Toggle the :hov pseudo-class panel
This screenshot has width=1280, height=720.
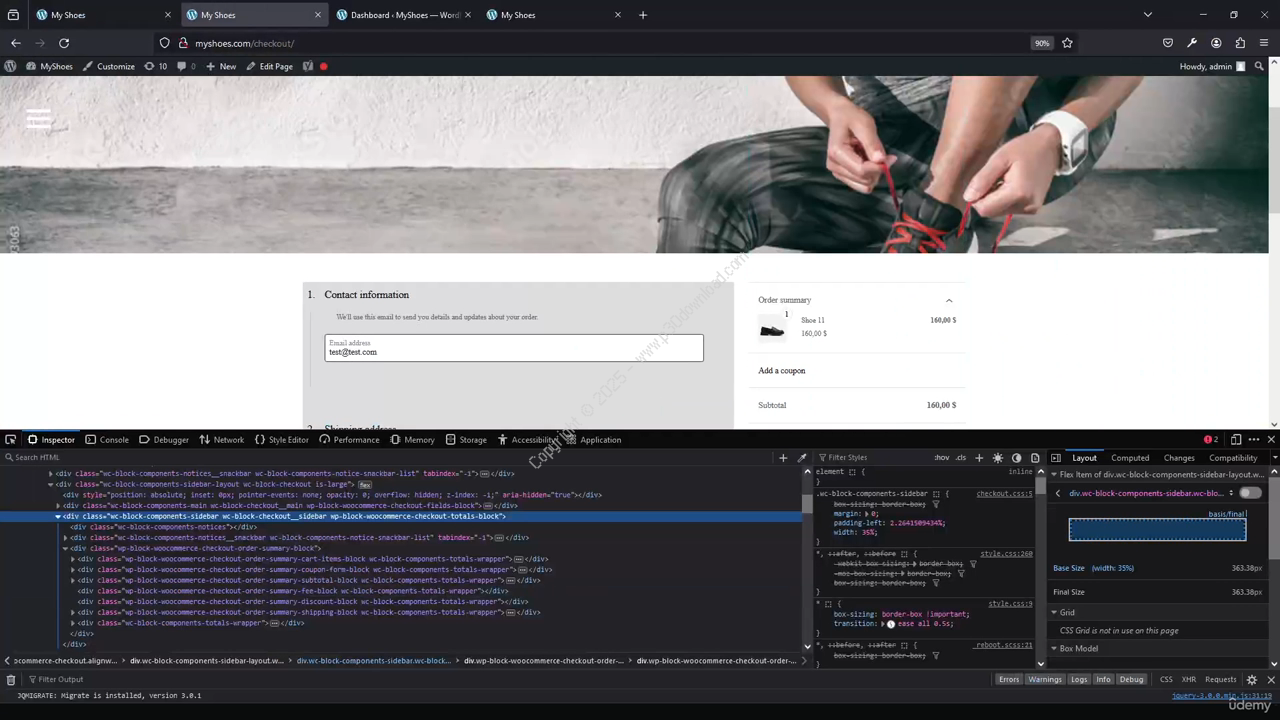[x=942, y=457]
